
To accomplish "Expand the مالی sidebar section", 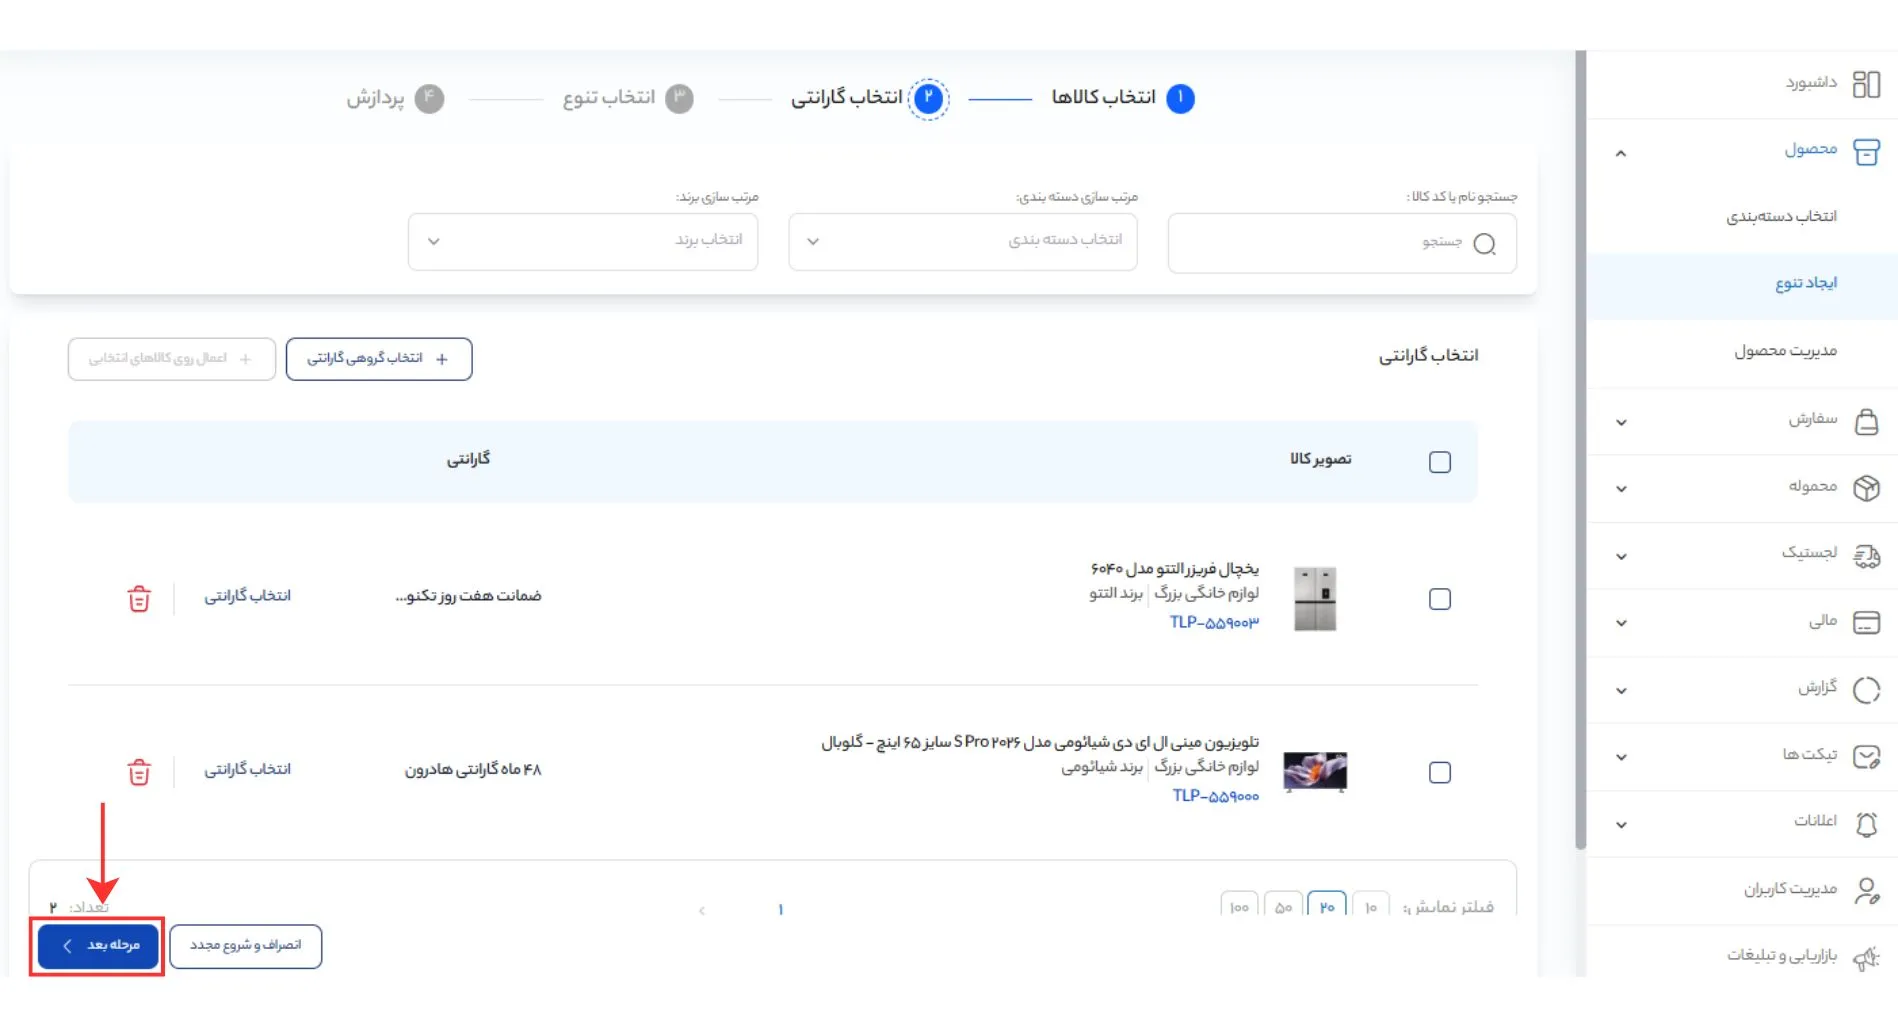I will click(1621, 623).
